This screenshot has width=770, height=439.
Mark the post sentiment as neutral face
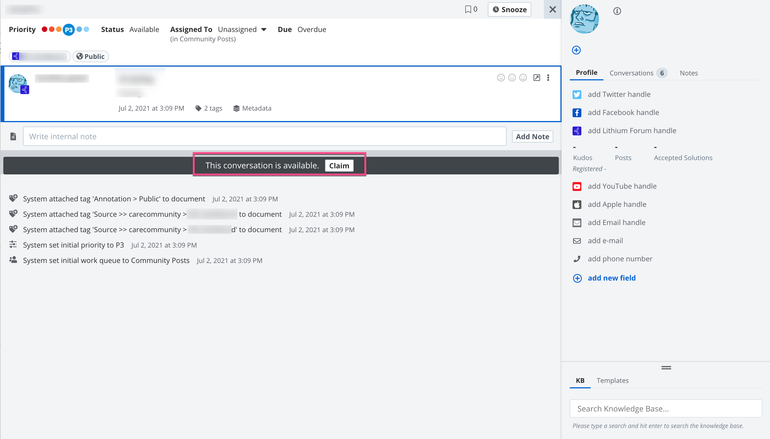(x=512, y=78)
